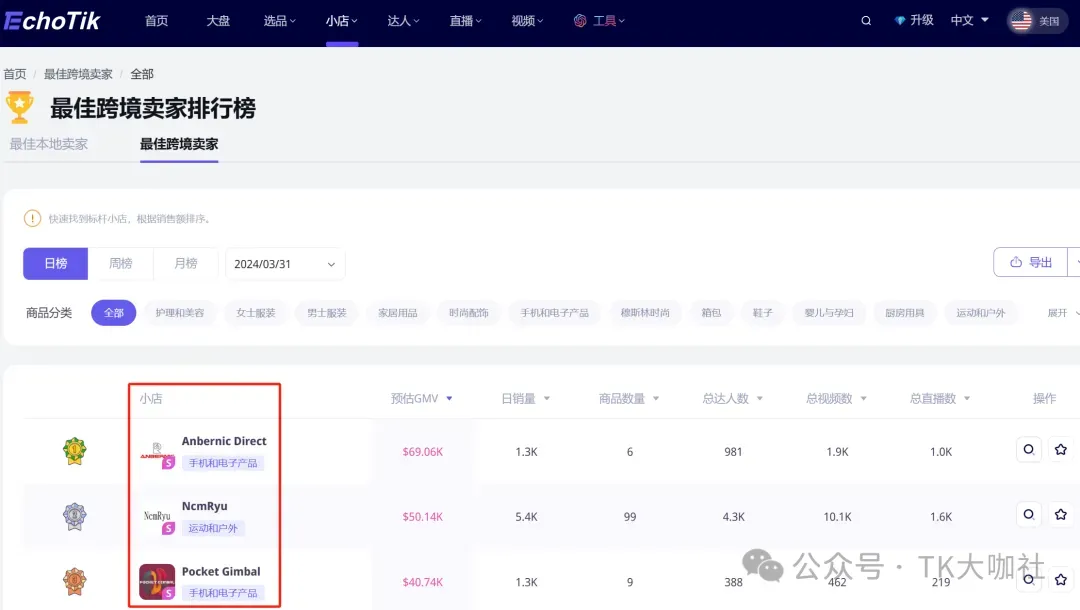This screenshot has height=610, width=1080.
Task: Click the silver rank-two medal icon
Action: point(74,516)
